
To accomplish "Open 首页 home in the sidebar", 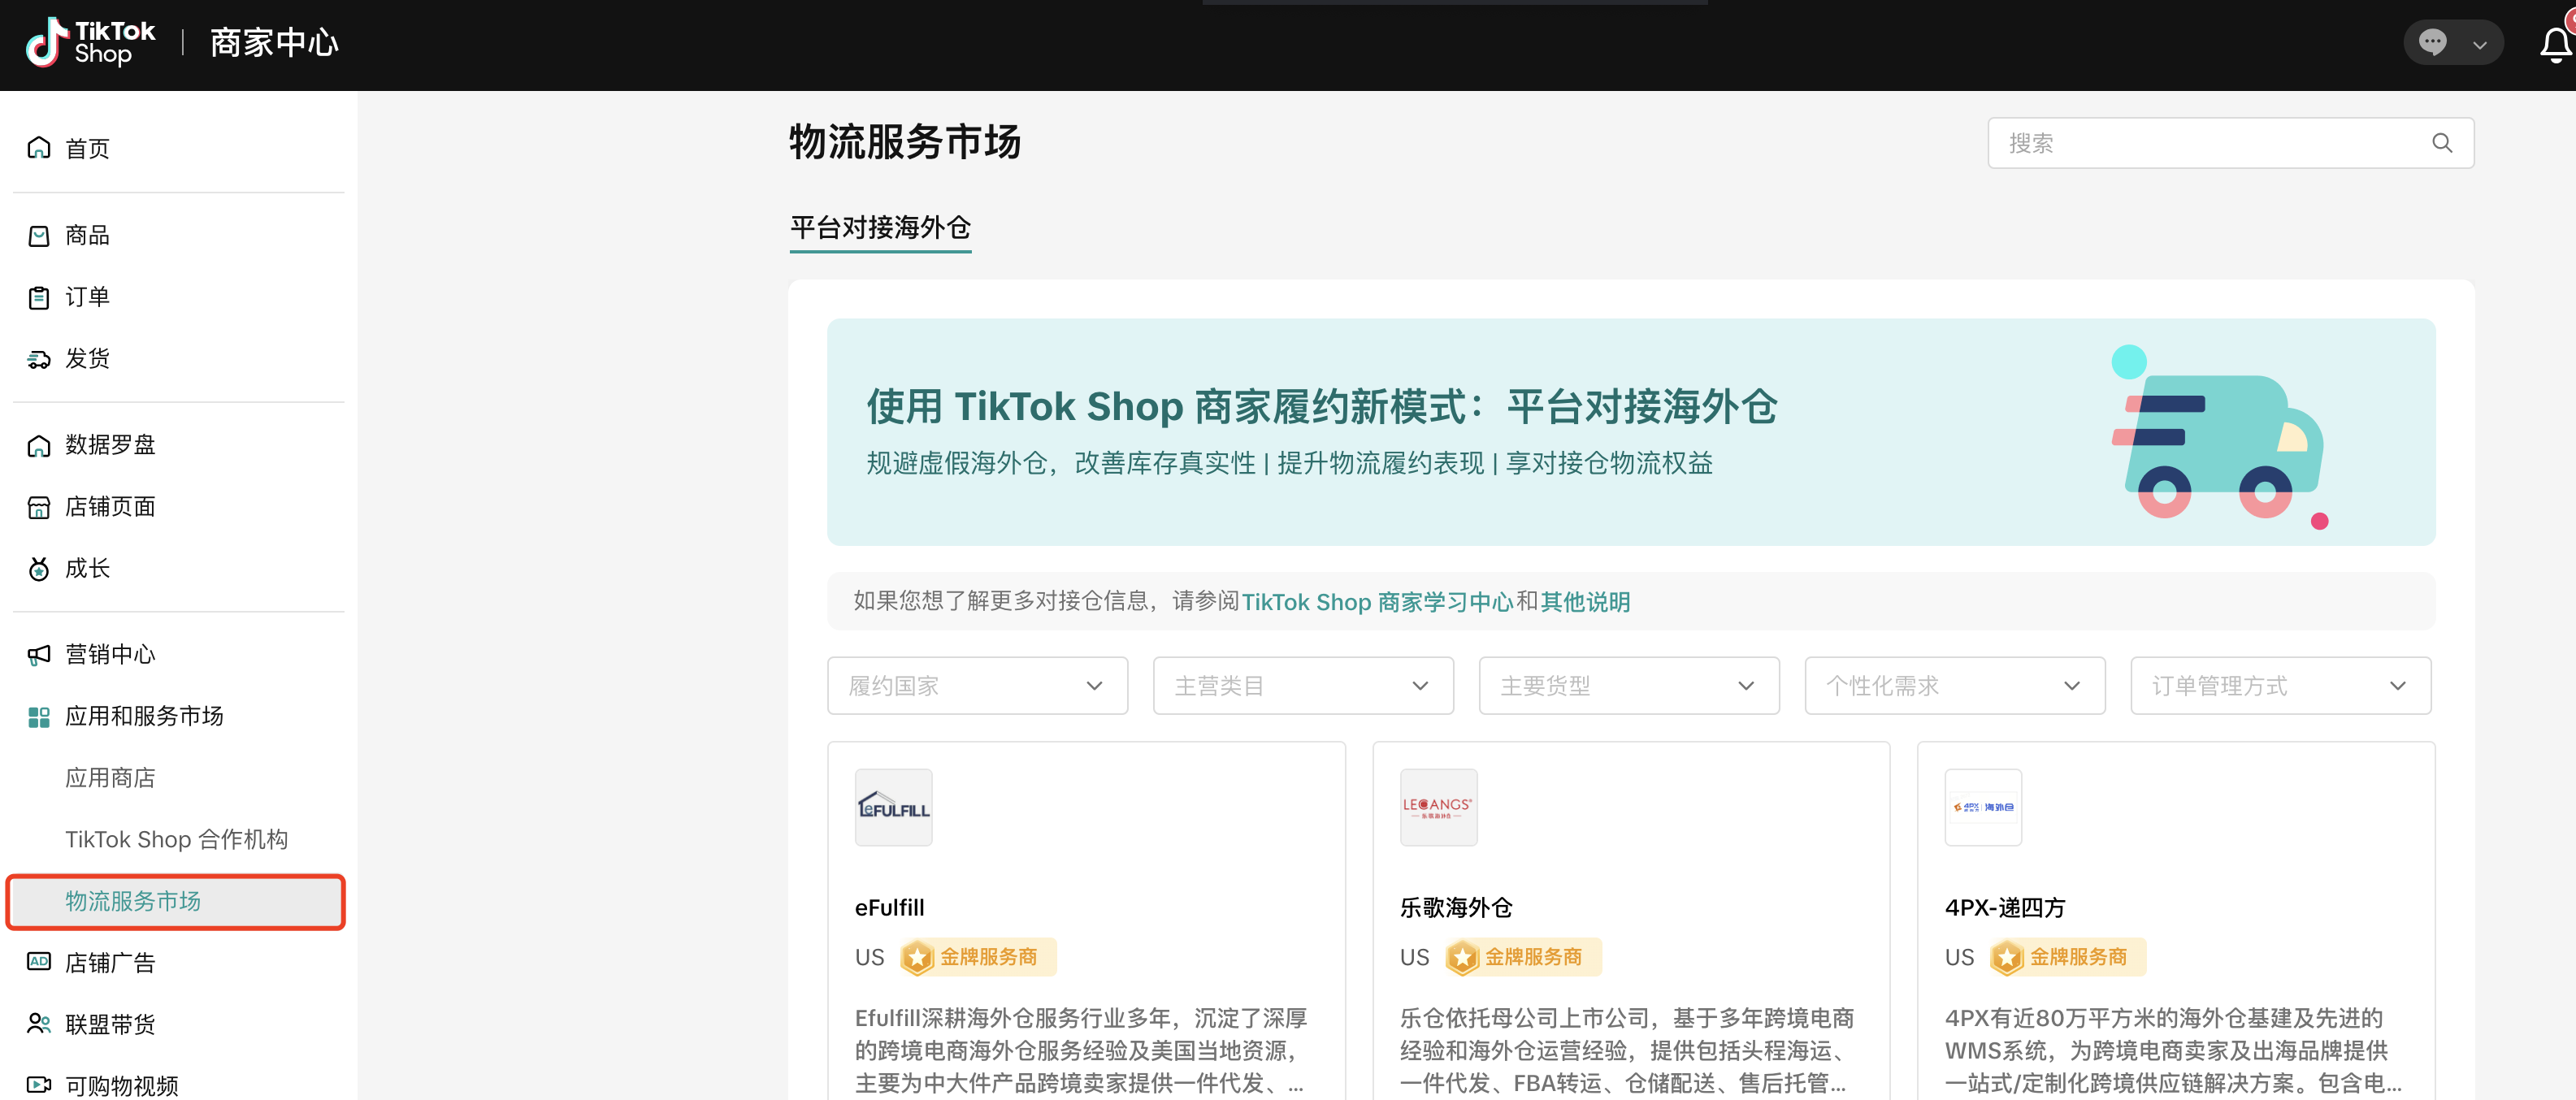I will click(x=87, y=148).
